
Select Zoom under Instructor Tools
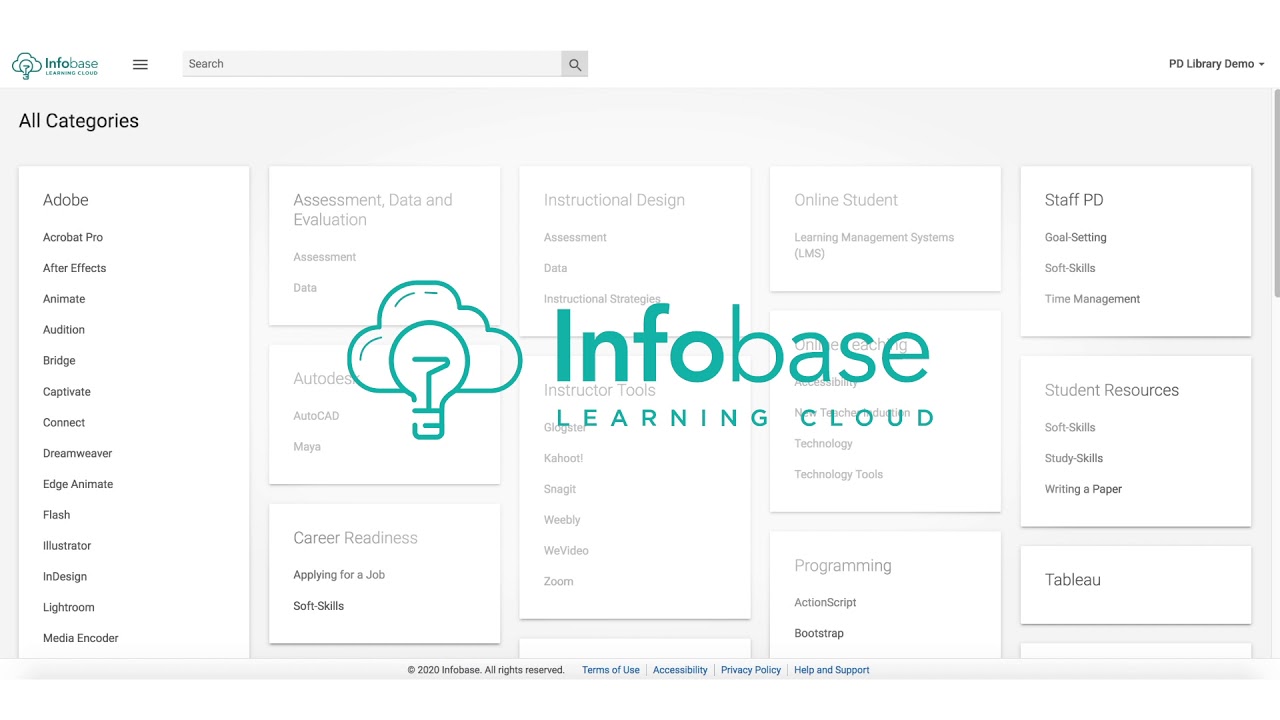pos(559,582)
